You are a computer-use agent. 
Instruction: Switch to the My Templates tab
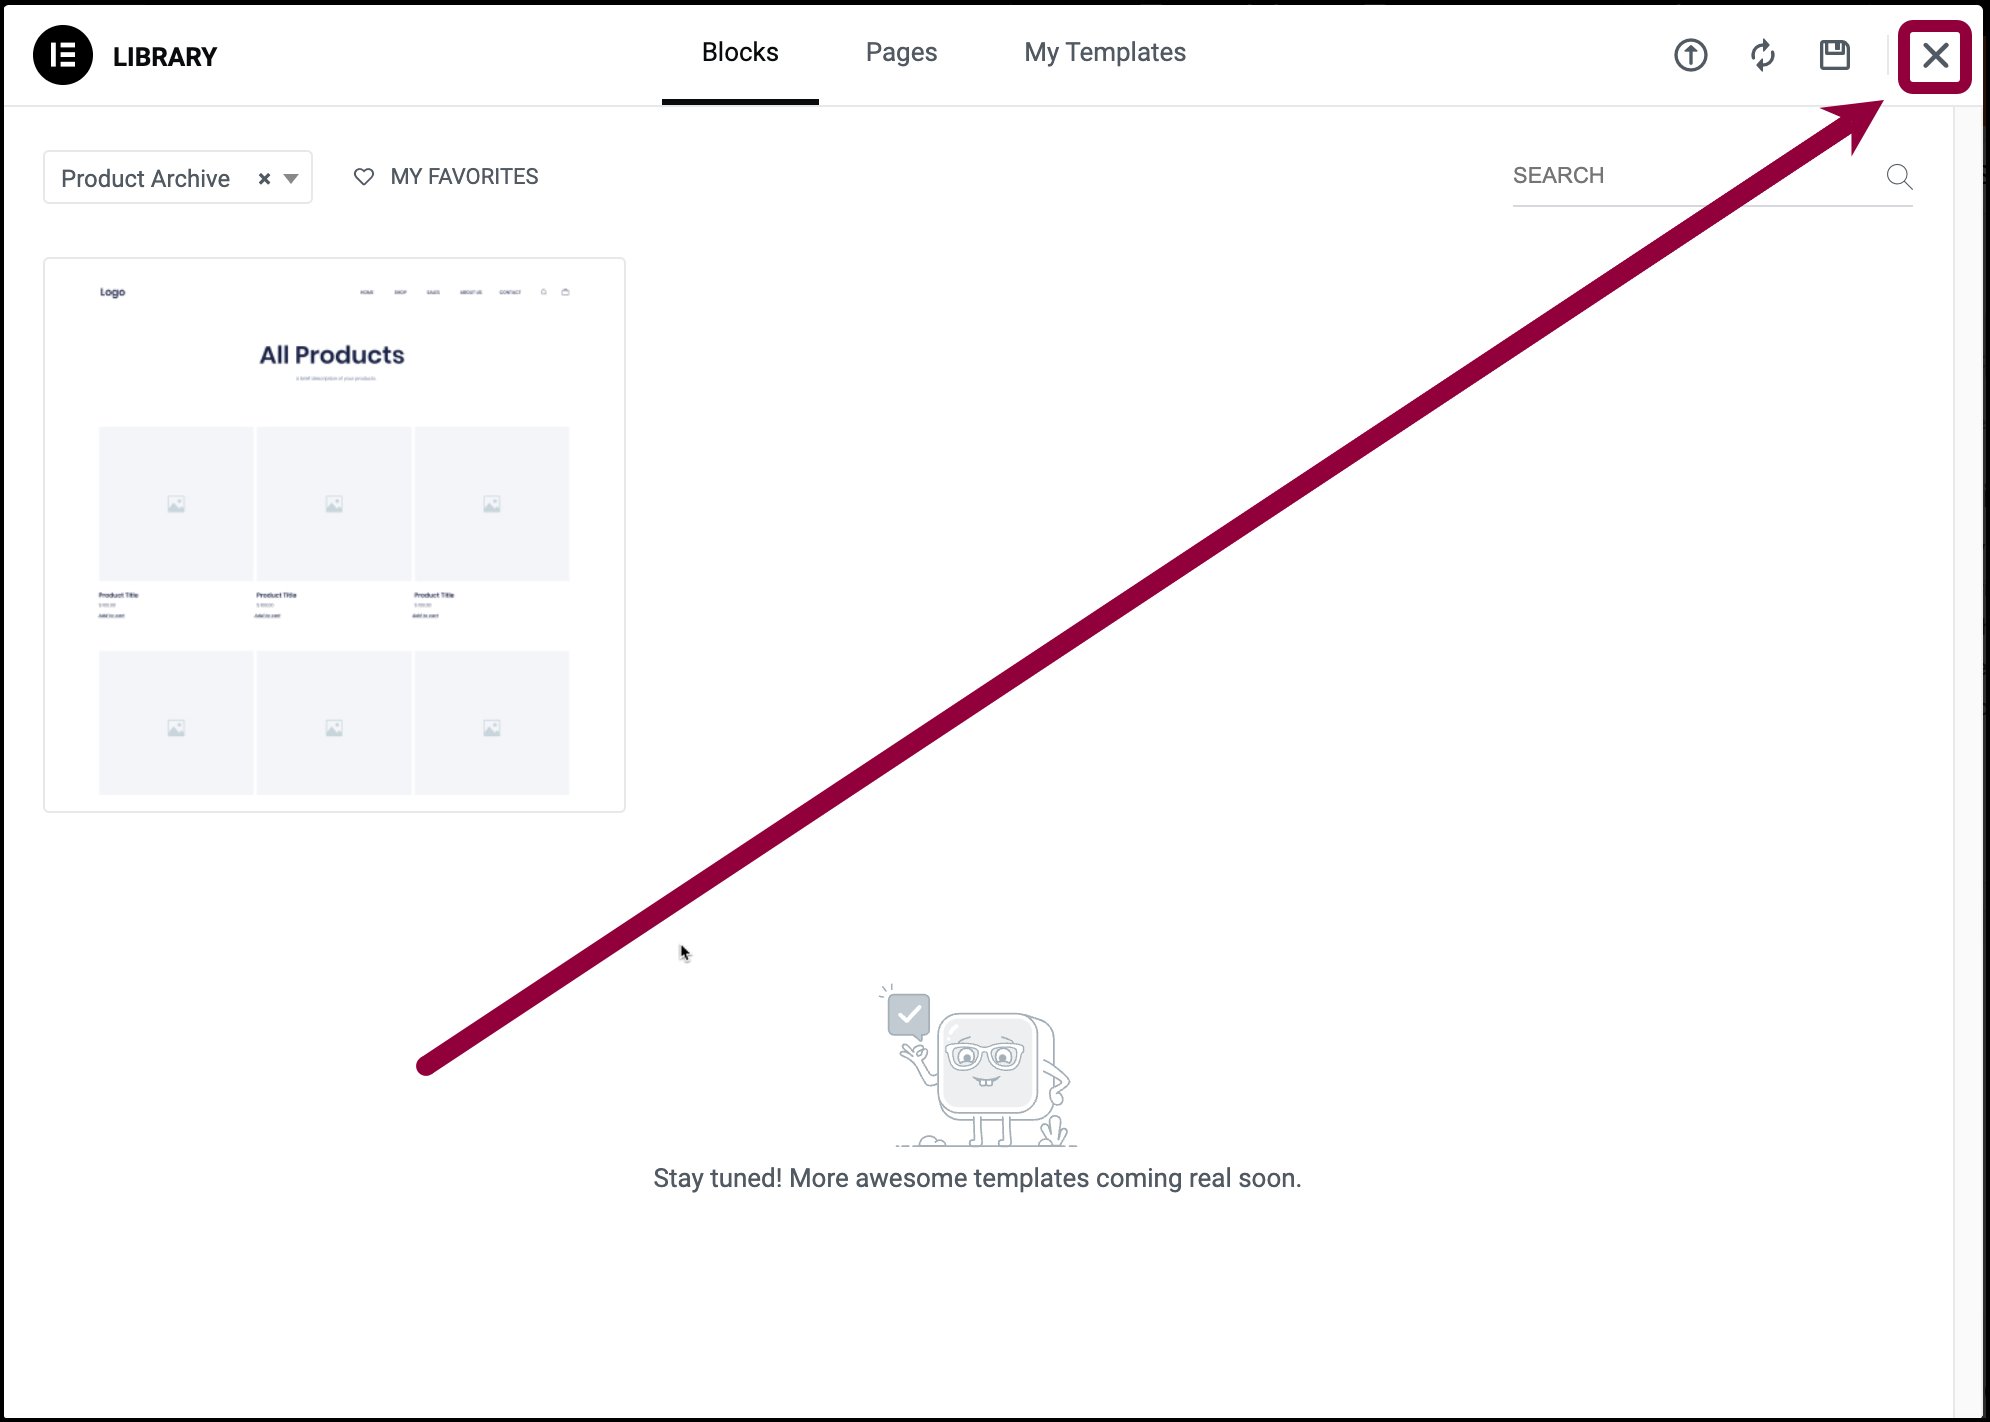point(1105,52)
